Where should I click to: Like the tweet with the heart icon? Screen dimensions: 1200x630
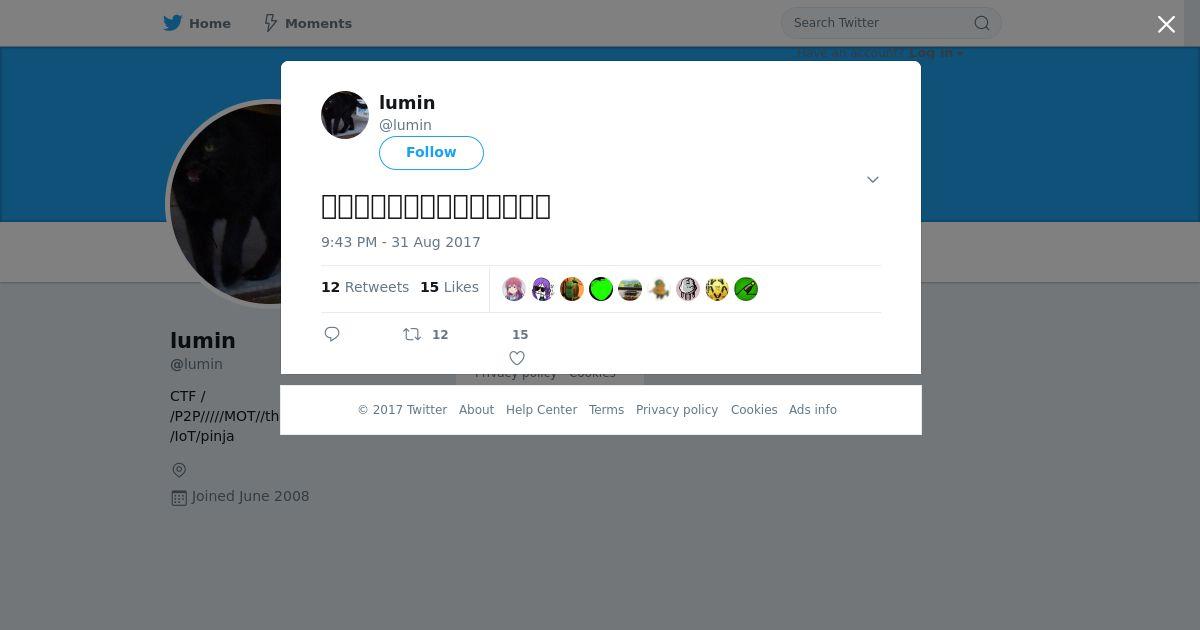pyautogui.click(x=517, y=358)
